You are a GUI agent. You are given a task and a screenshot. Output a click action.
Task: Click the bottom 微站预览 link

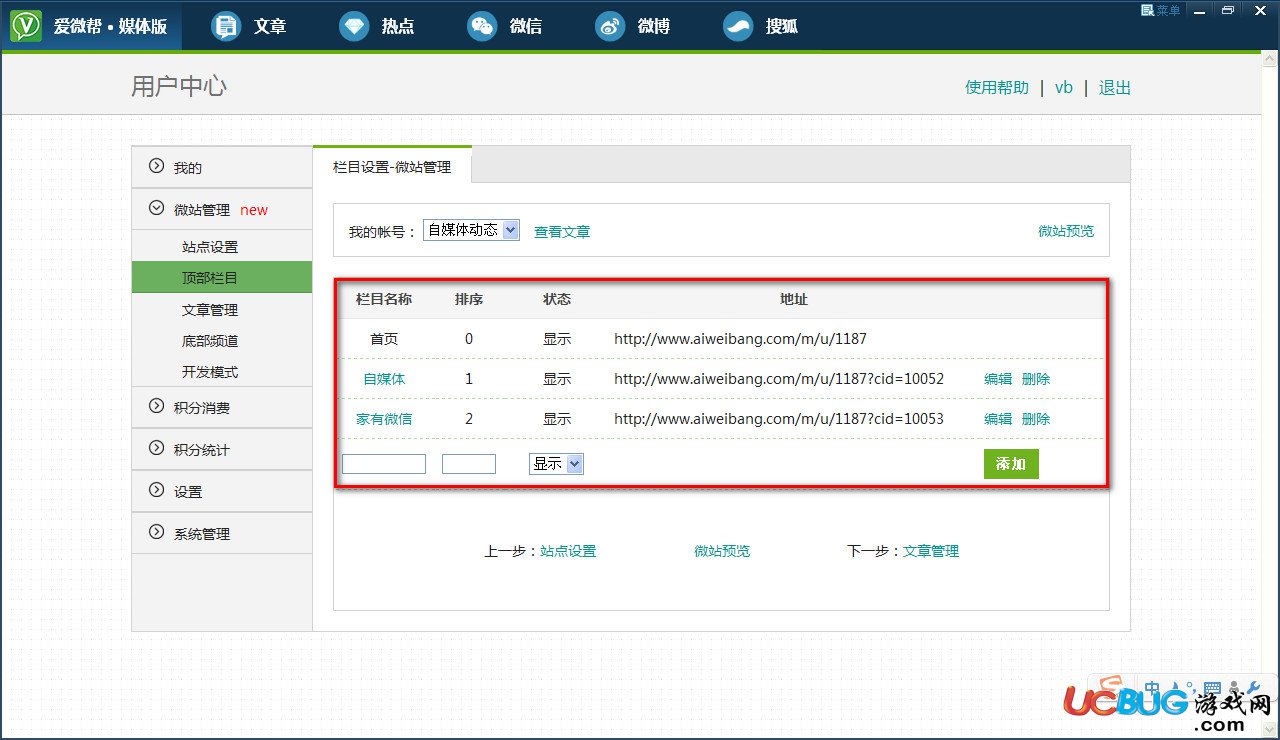(x=722, y=551)
